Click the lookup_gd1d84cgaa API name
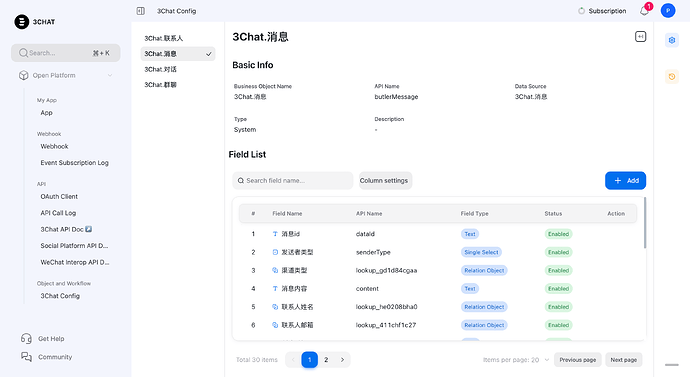This screenshot has width=690, height=377. [386, 271]
